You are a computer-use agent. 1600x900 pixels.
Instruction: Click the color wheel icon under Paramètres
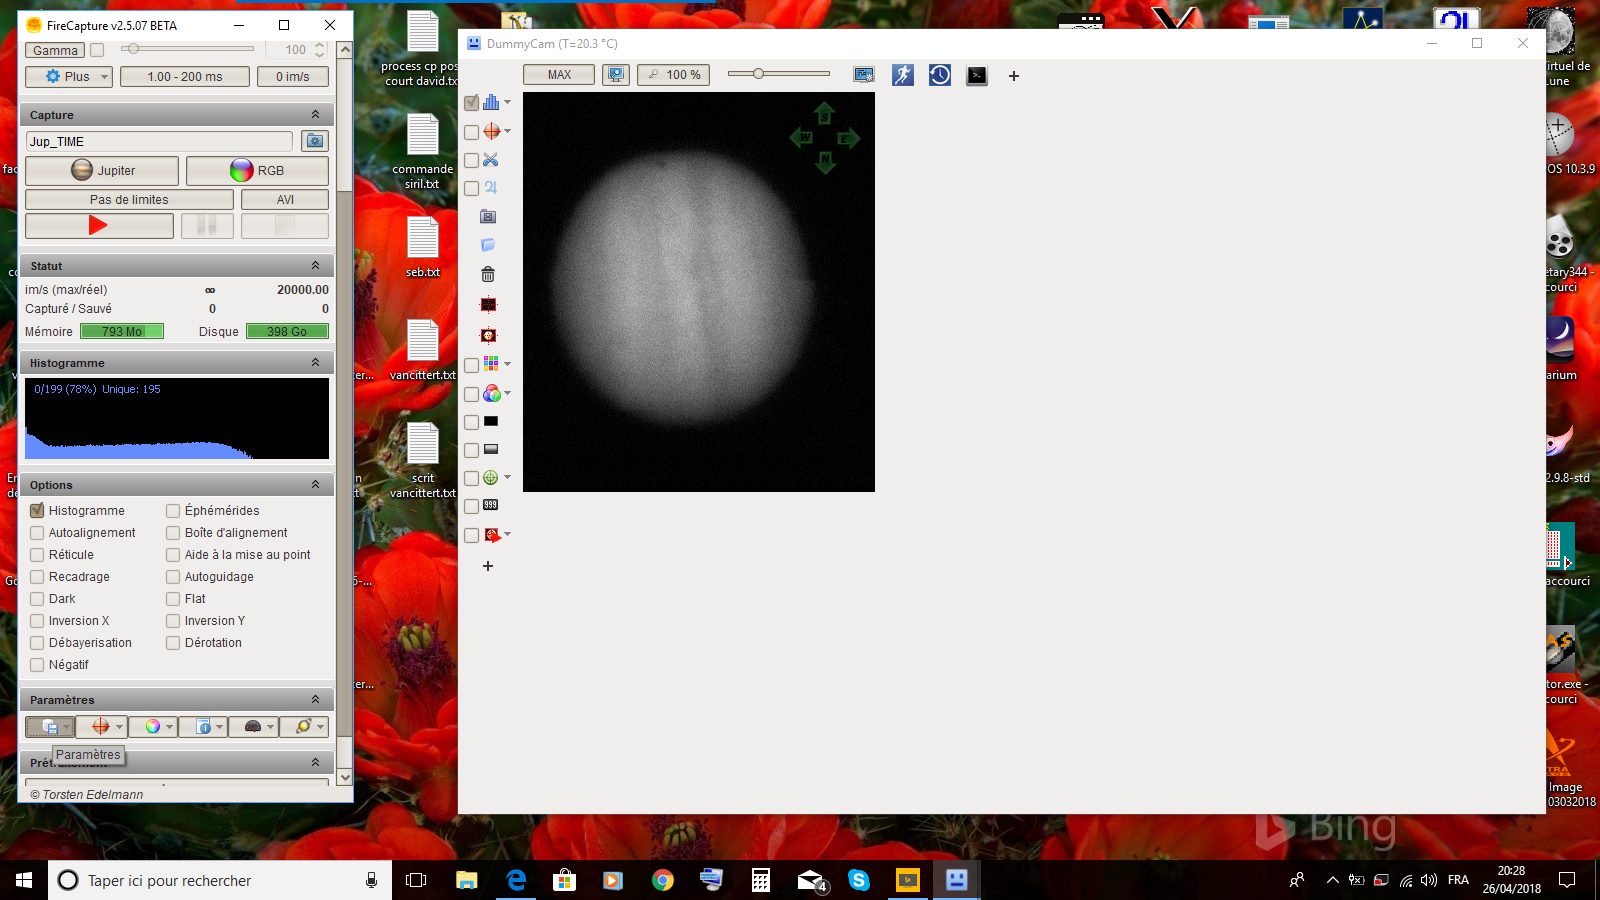point(152,727)
